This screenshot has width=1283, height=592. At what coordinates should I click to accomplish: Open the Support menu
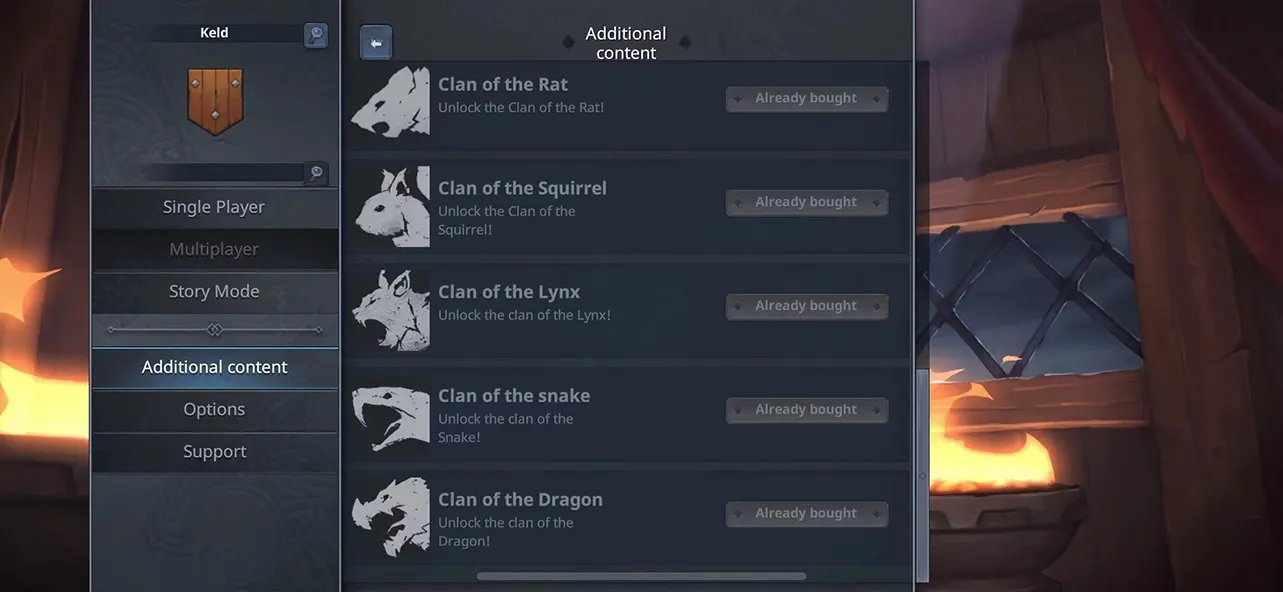point(215,451)
